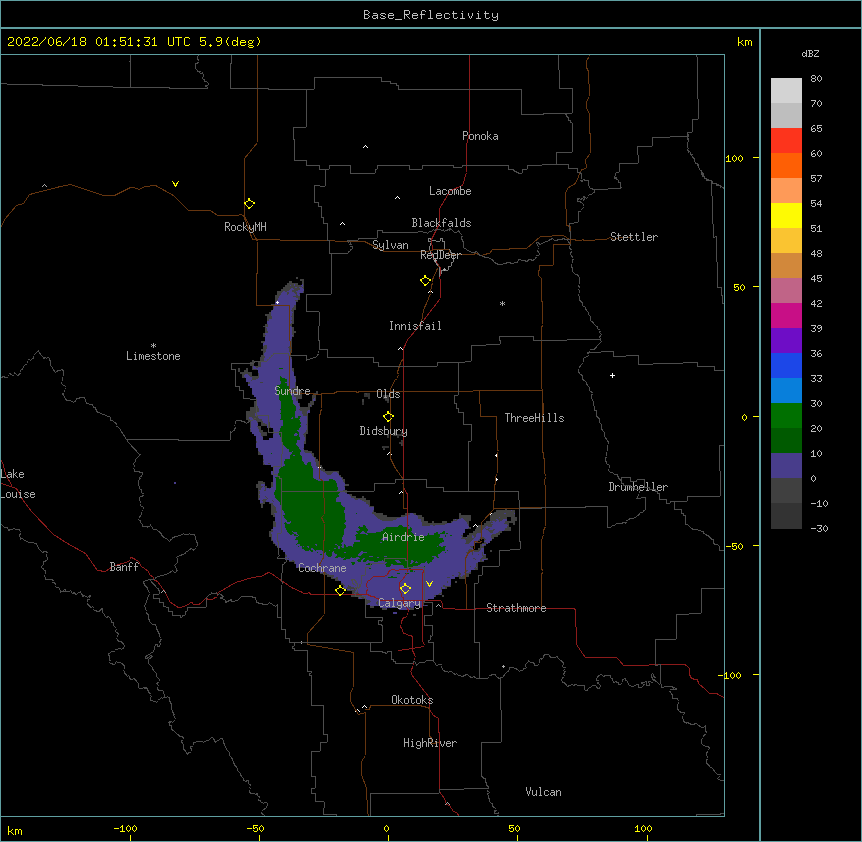
Task: Click the dBZ legend heading
Action: (810, 54)
